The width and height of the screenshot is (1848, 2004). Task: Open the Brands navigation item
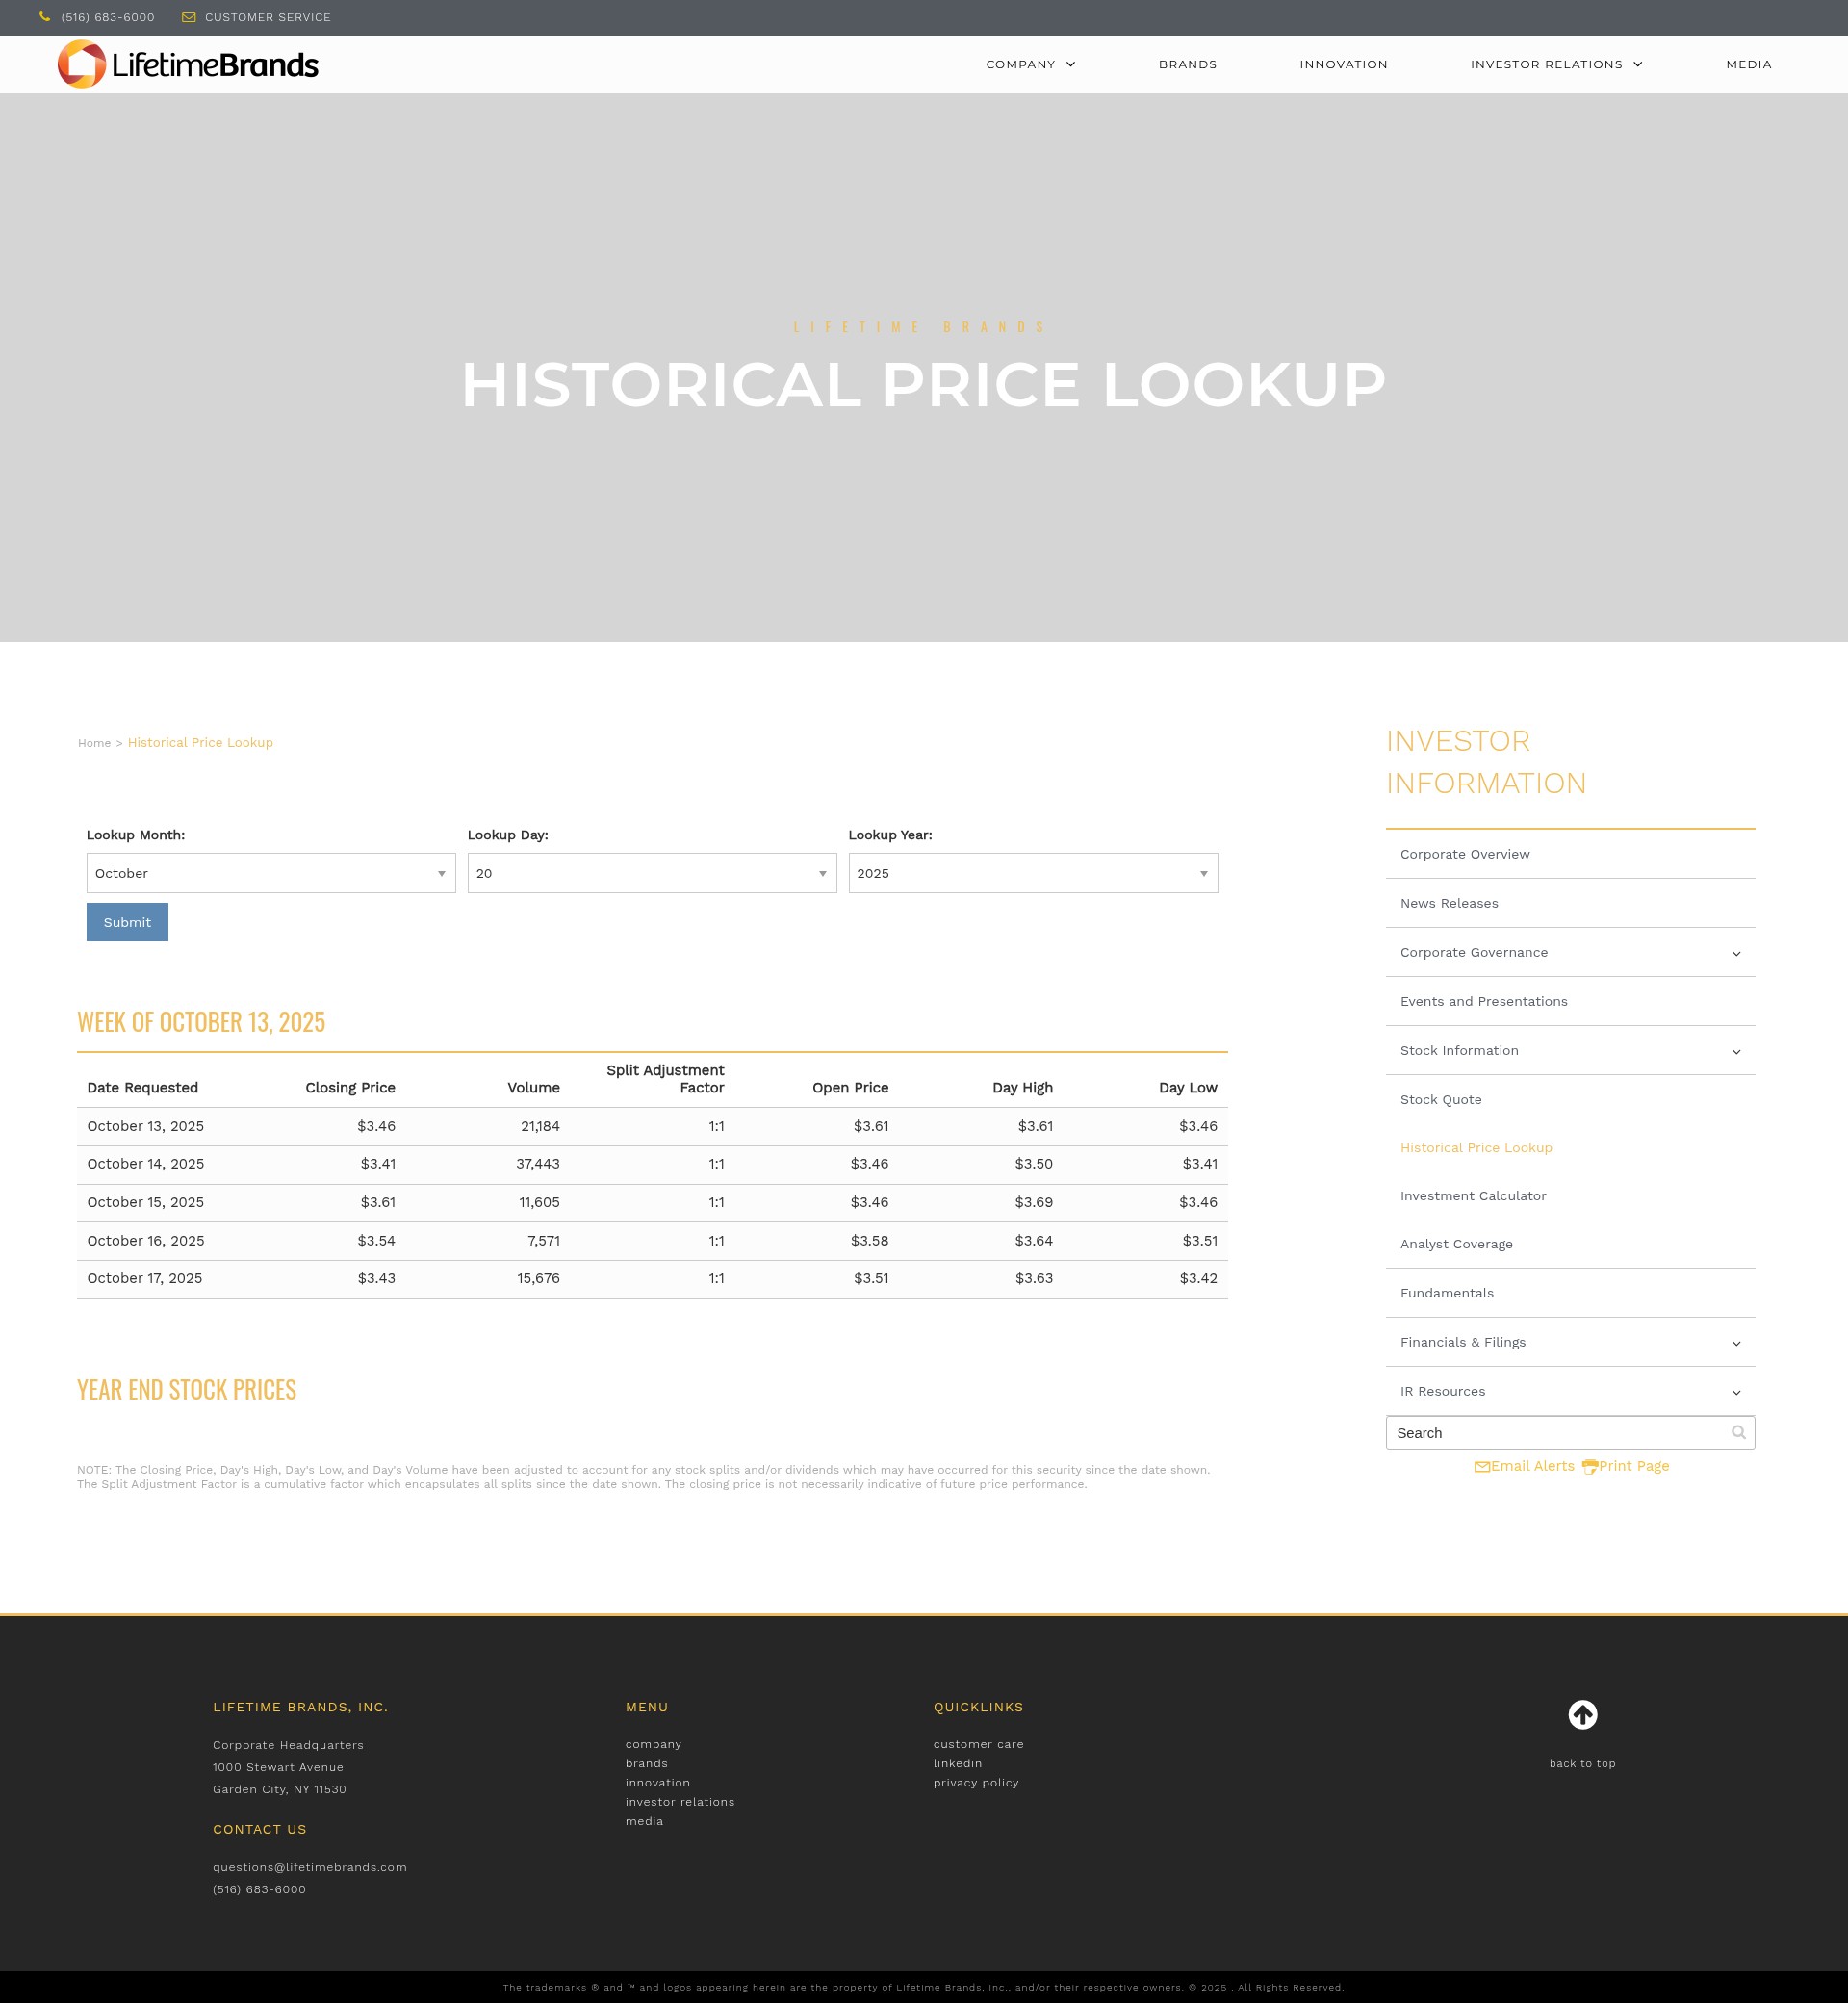click(x=1187, y=64)
